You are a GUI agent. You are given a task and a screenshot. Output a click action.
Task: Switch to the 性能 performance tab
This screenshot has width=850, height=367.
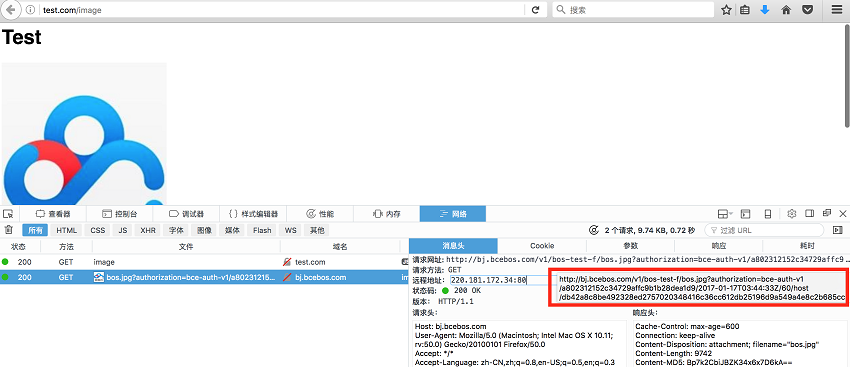pyautogui.click(x=320, y=214)
